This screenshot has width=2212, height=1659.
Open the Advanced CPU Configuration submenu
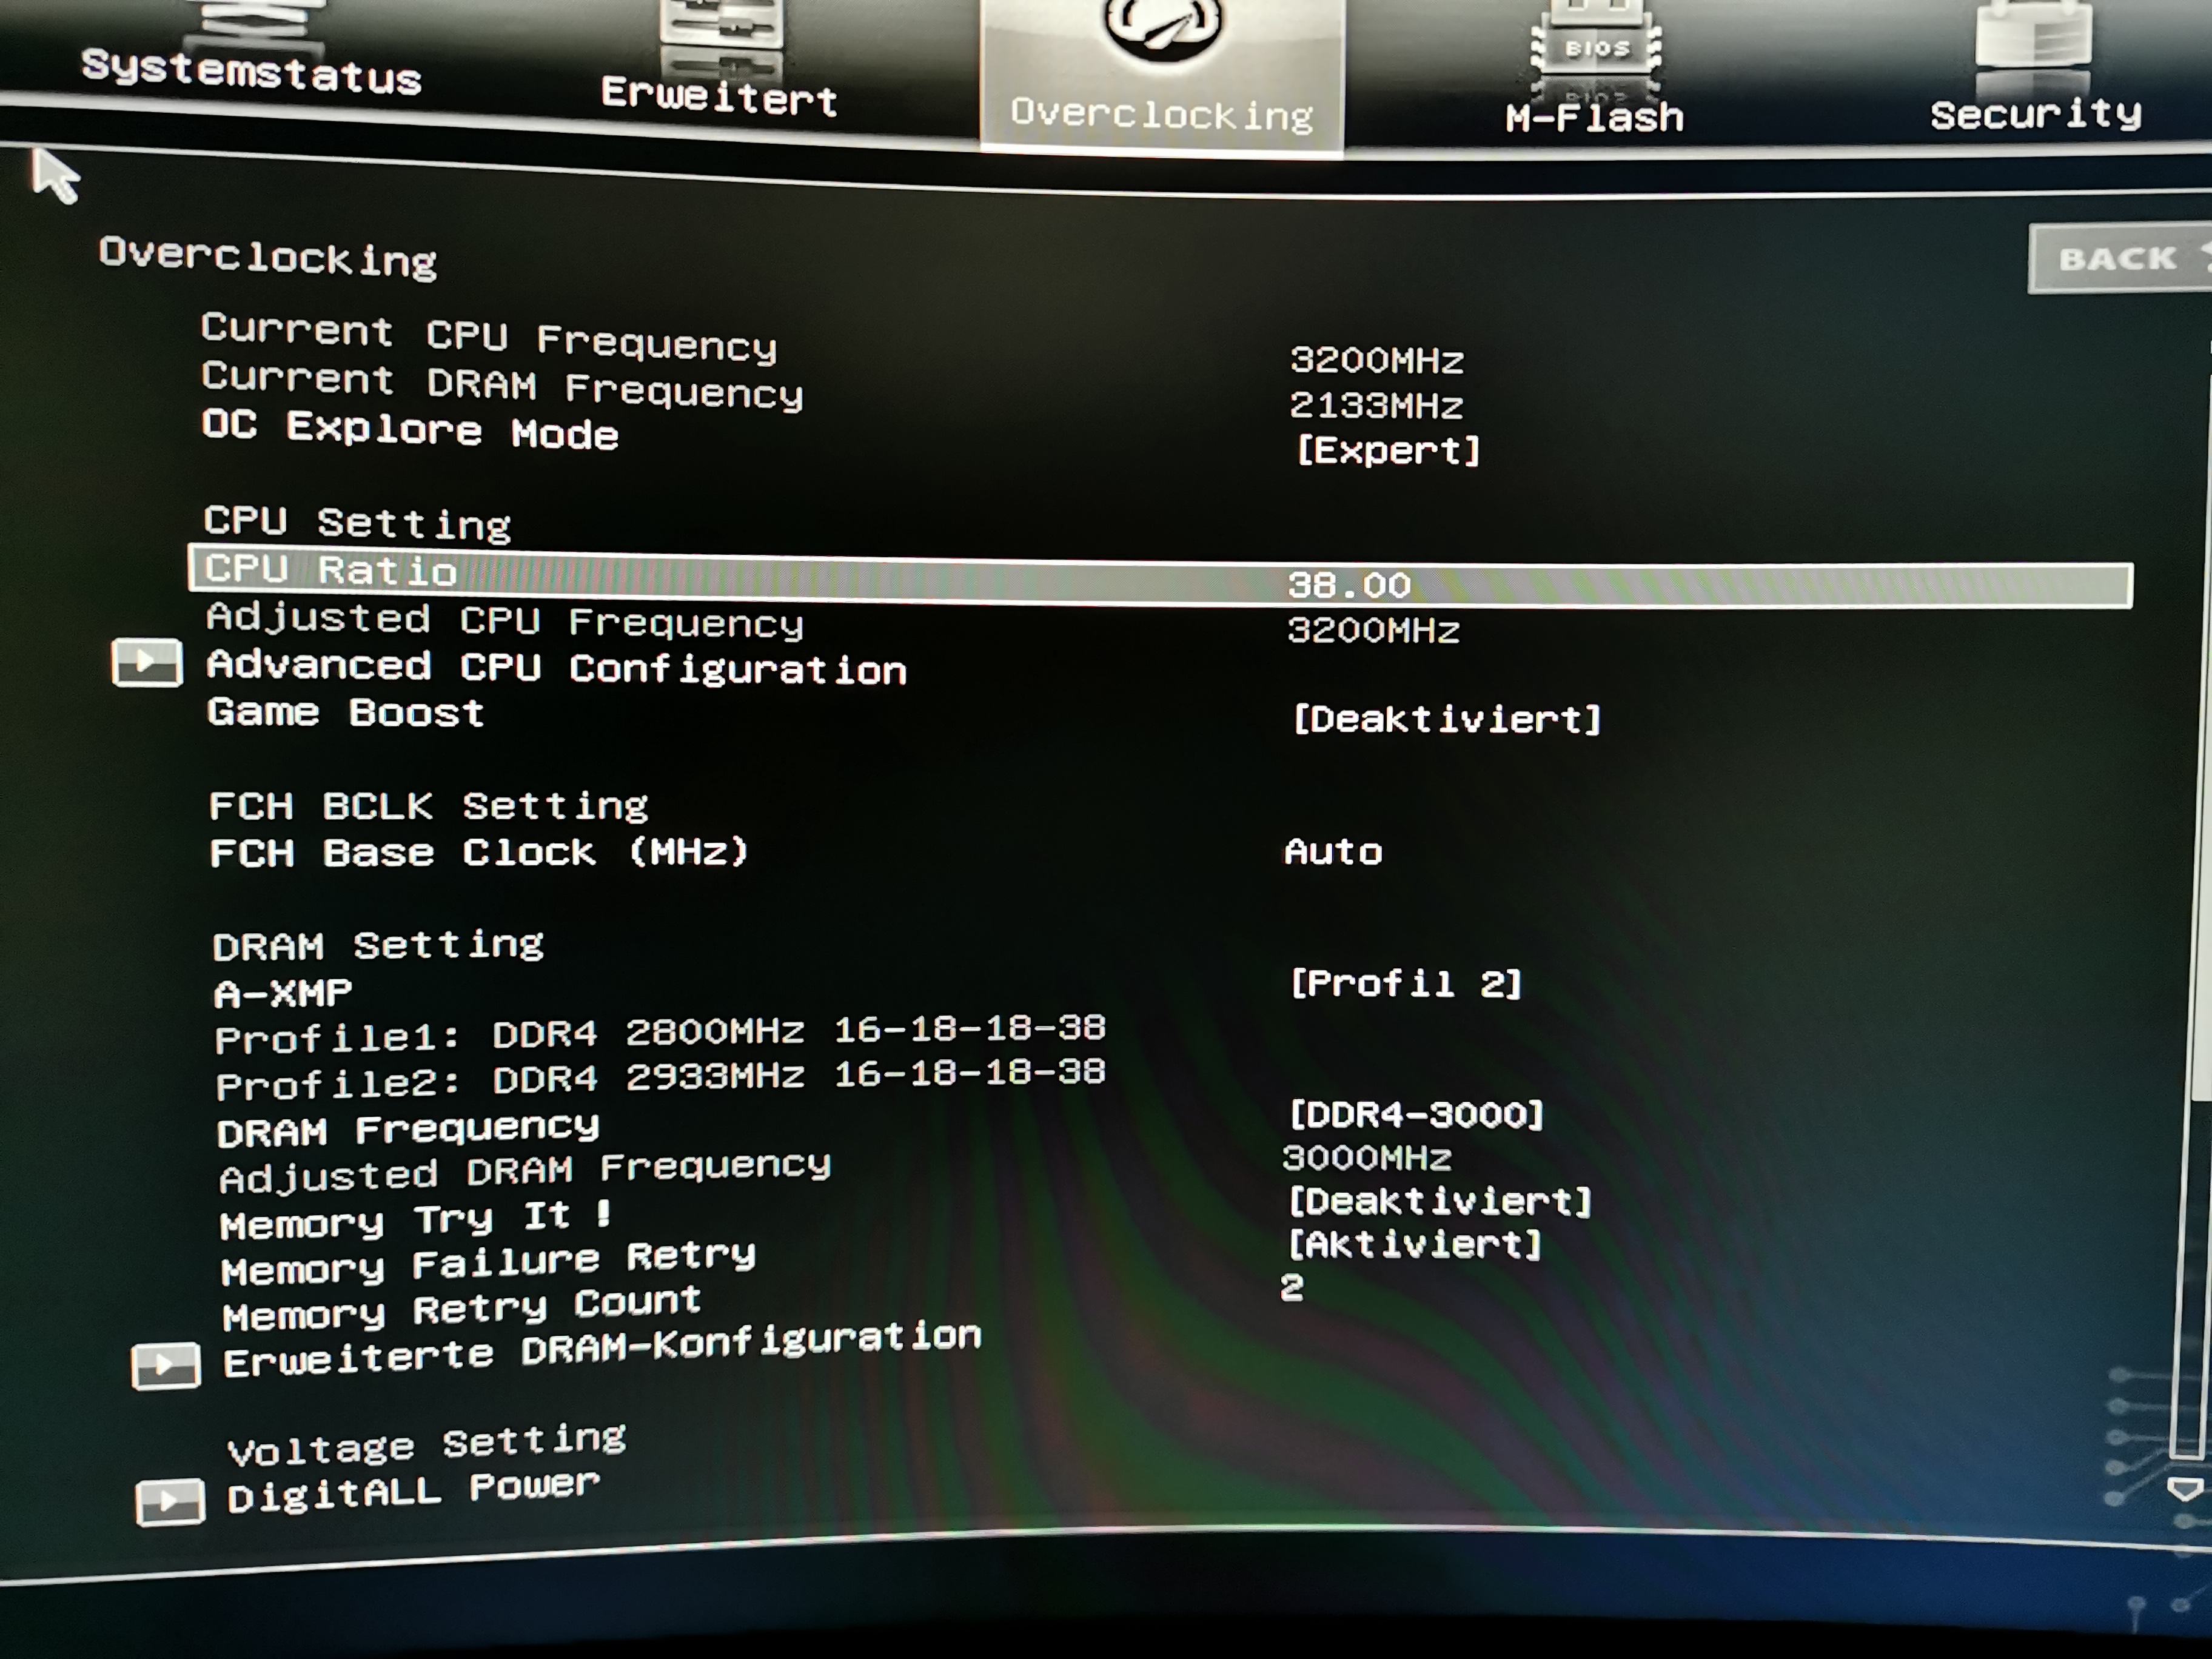[x=556, y=667]
